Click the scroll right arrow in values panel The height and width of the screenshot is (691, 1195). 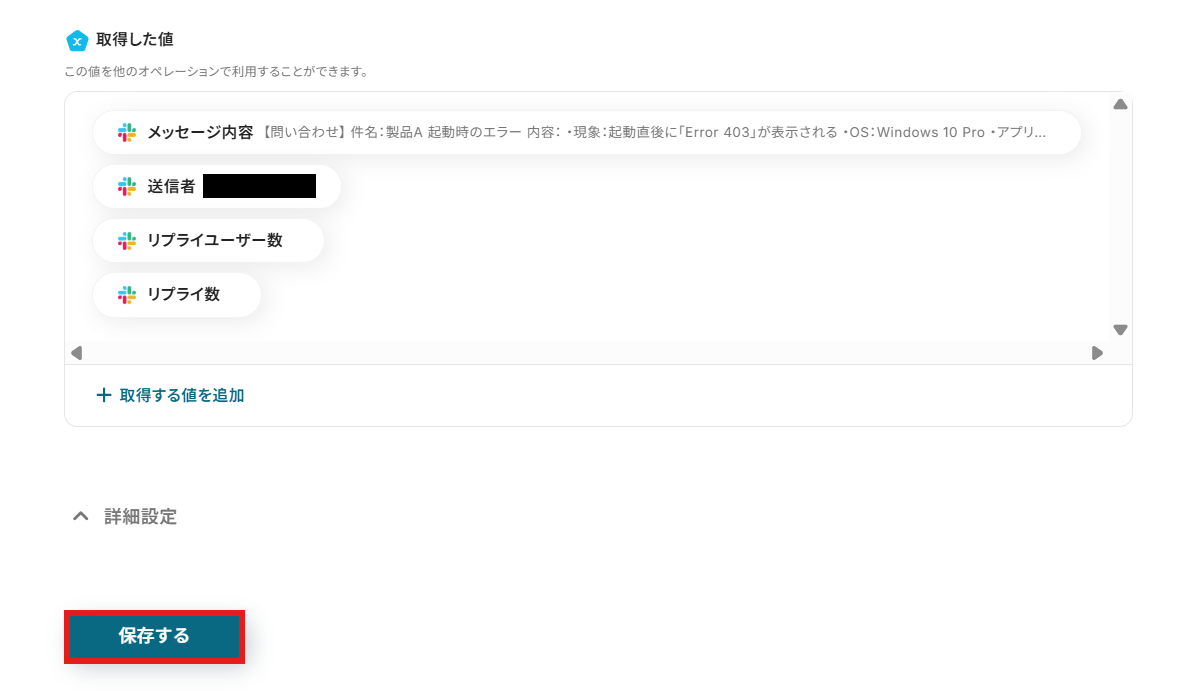[1097, 353]
